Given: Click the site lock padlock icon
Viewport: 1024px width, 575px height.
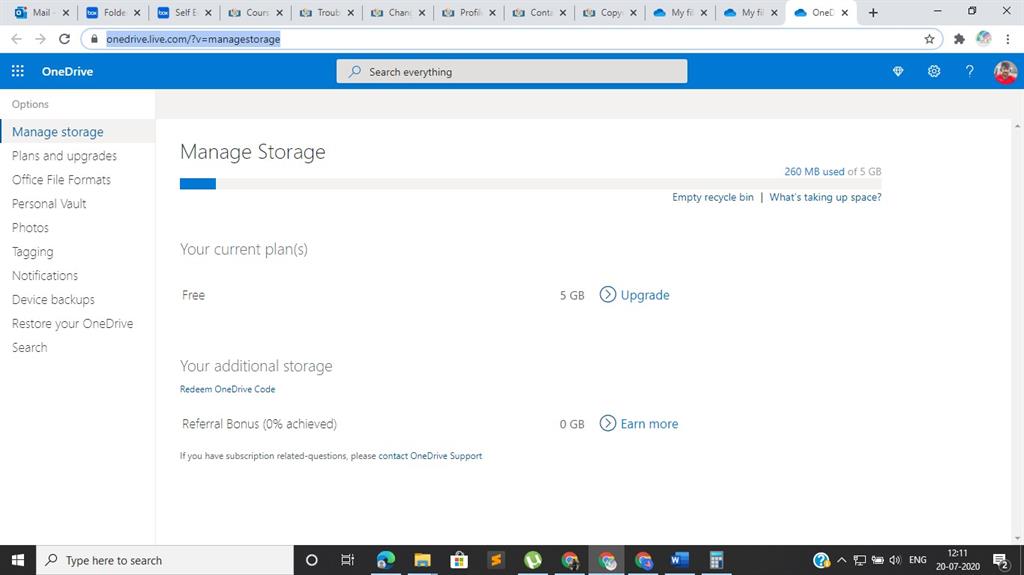Looking at the screenshot, I should (95, 39).
